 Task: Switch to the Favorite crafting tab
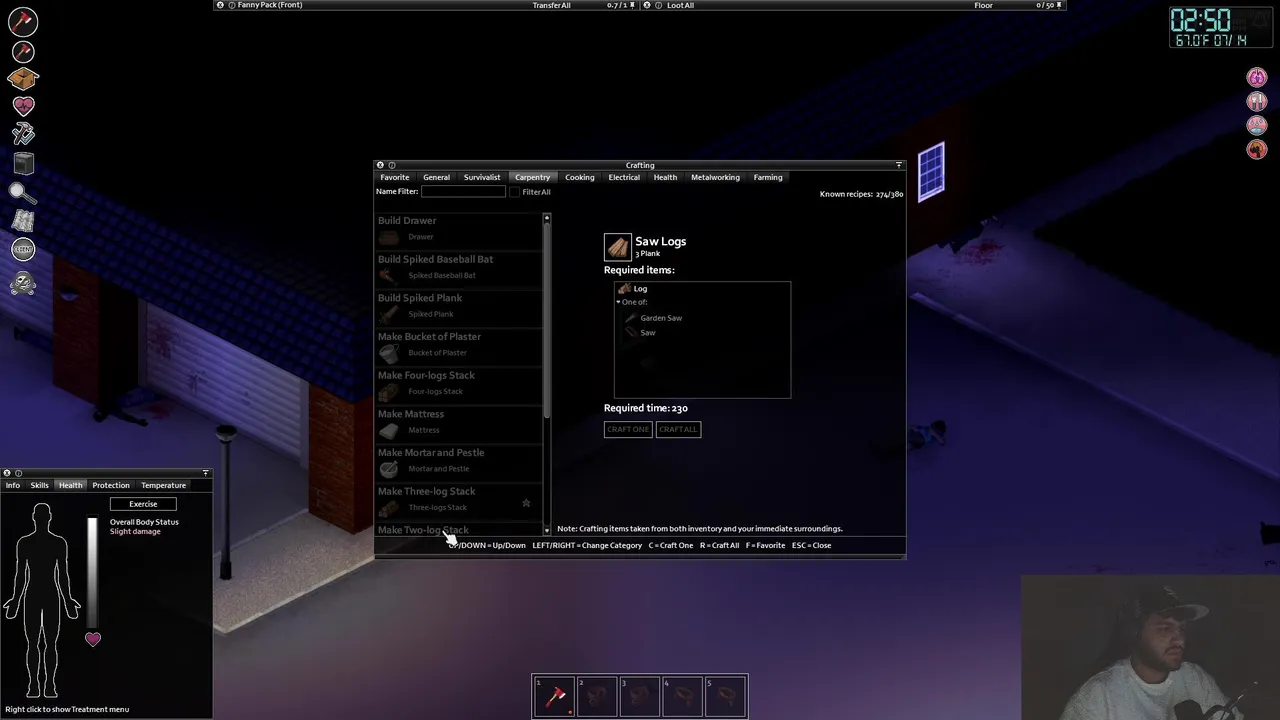point(394,177)
